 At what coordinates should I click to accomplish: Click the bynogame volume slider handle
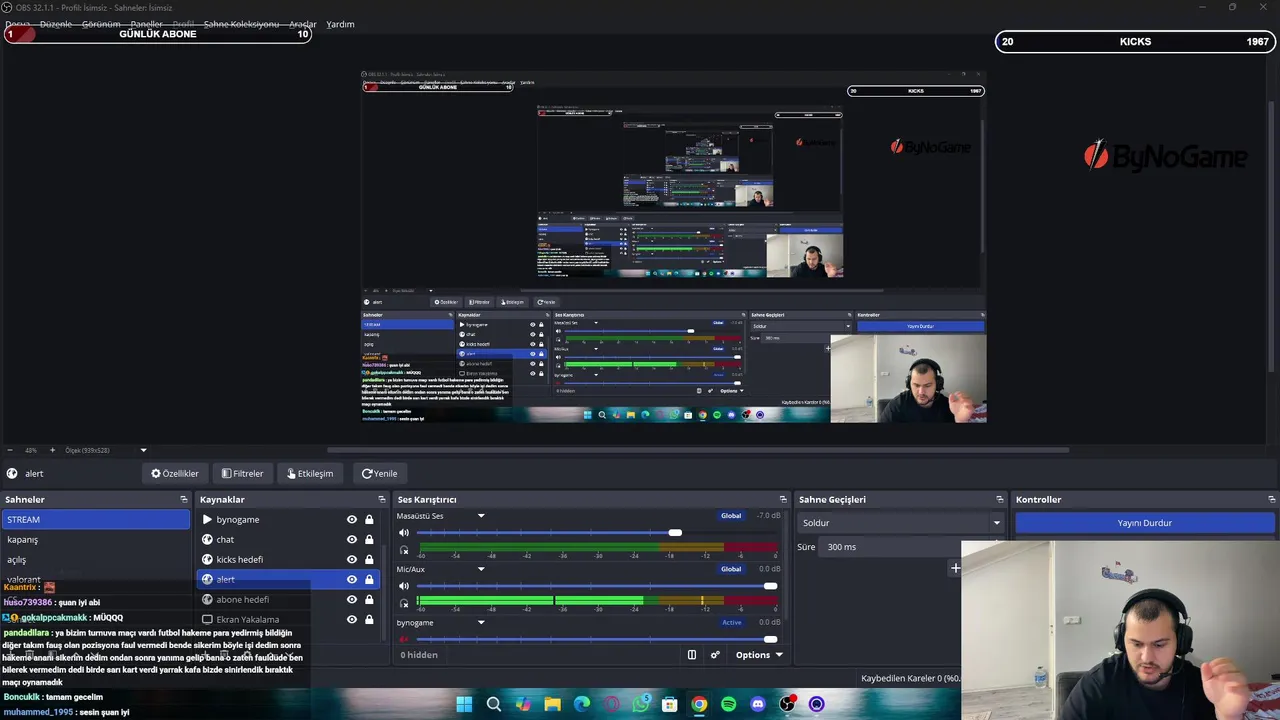pyautogui.click(x=770, y=639)
